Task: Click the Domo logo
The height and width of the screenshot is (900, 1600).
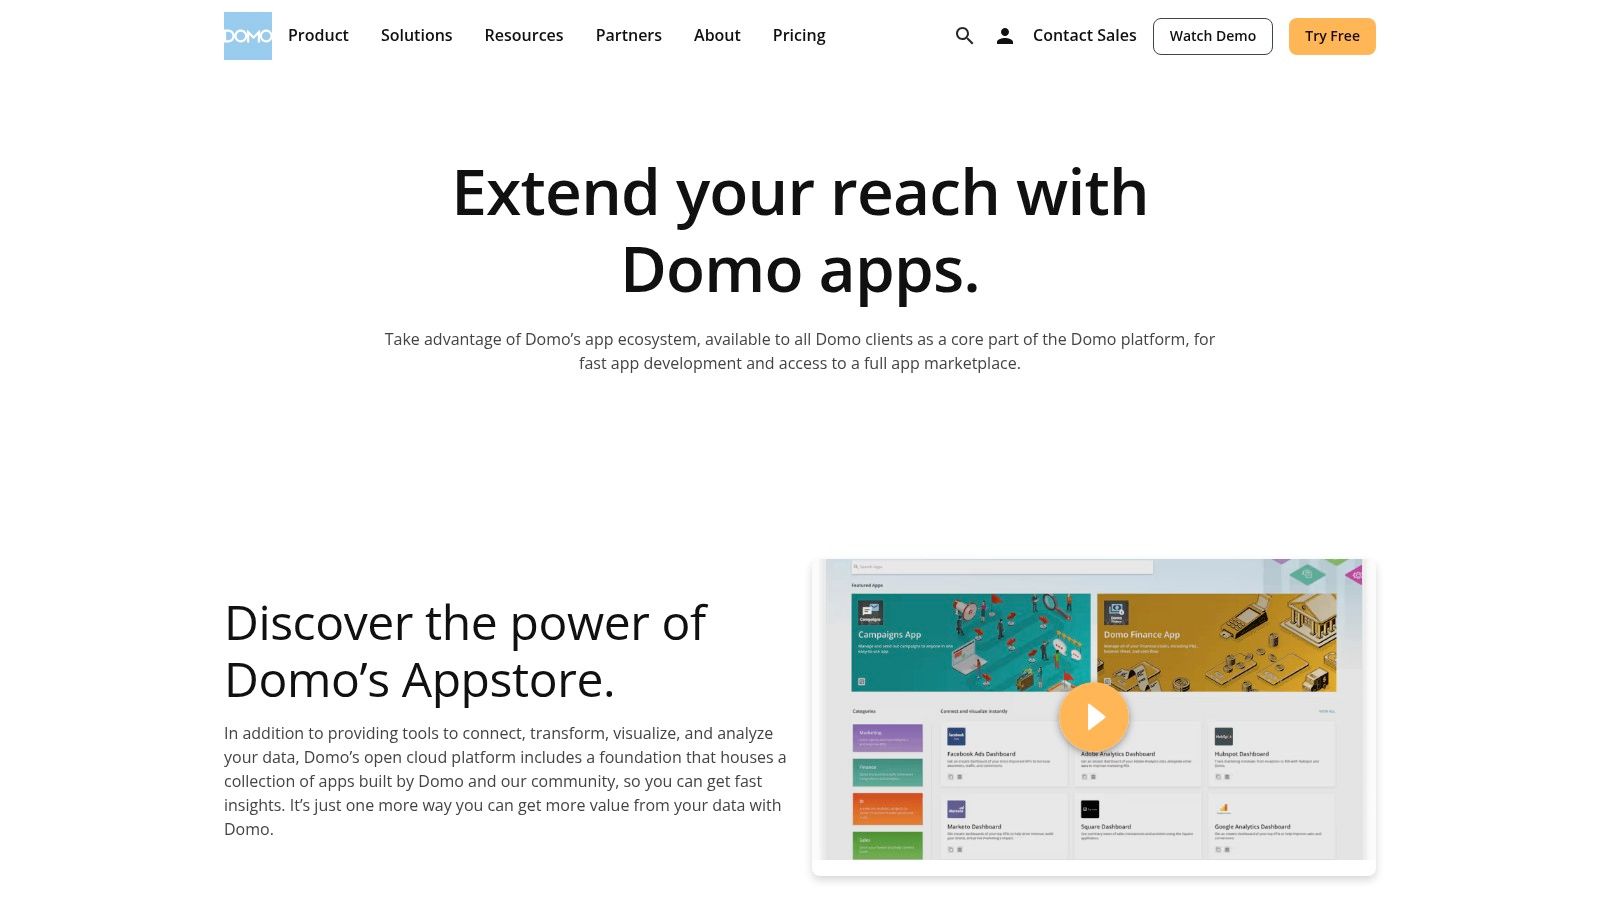Action: point(247,35)
